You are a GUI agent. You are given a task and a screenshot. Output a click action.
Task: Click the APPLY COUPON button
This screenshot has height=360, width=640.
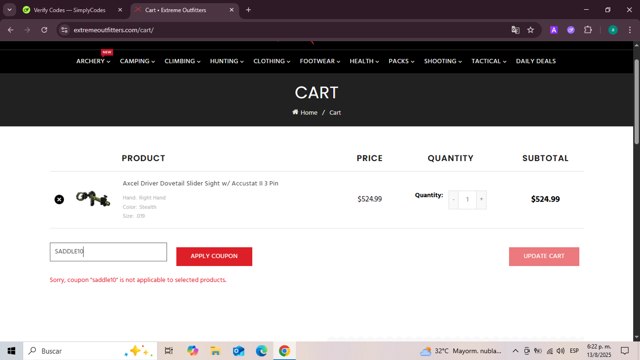(x=214, y=256)
